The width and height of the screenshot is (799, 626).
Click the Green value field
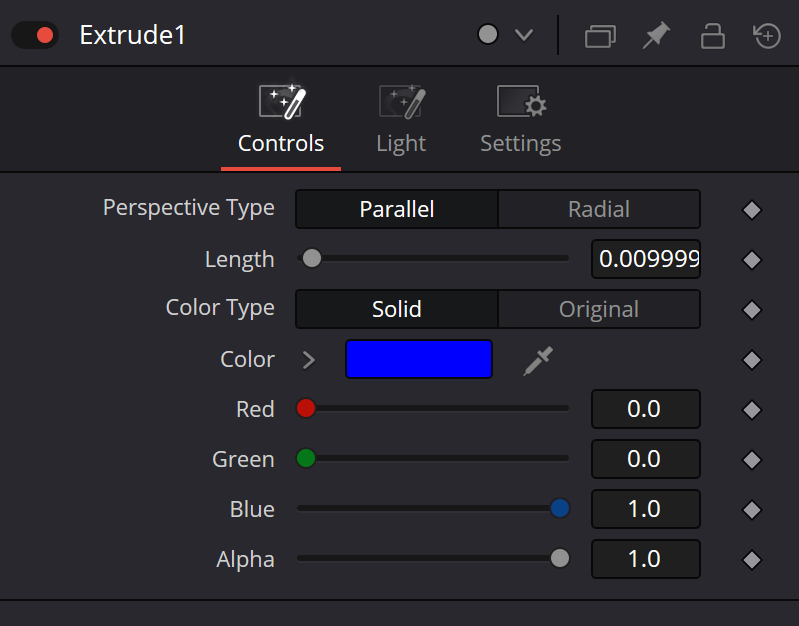click(x=646, y=459)
